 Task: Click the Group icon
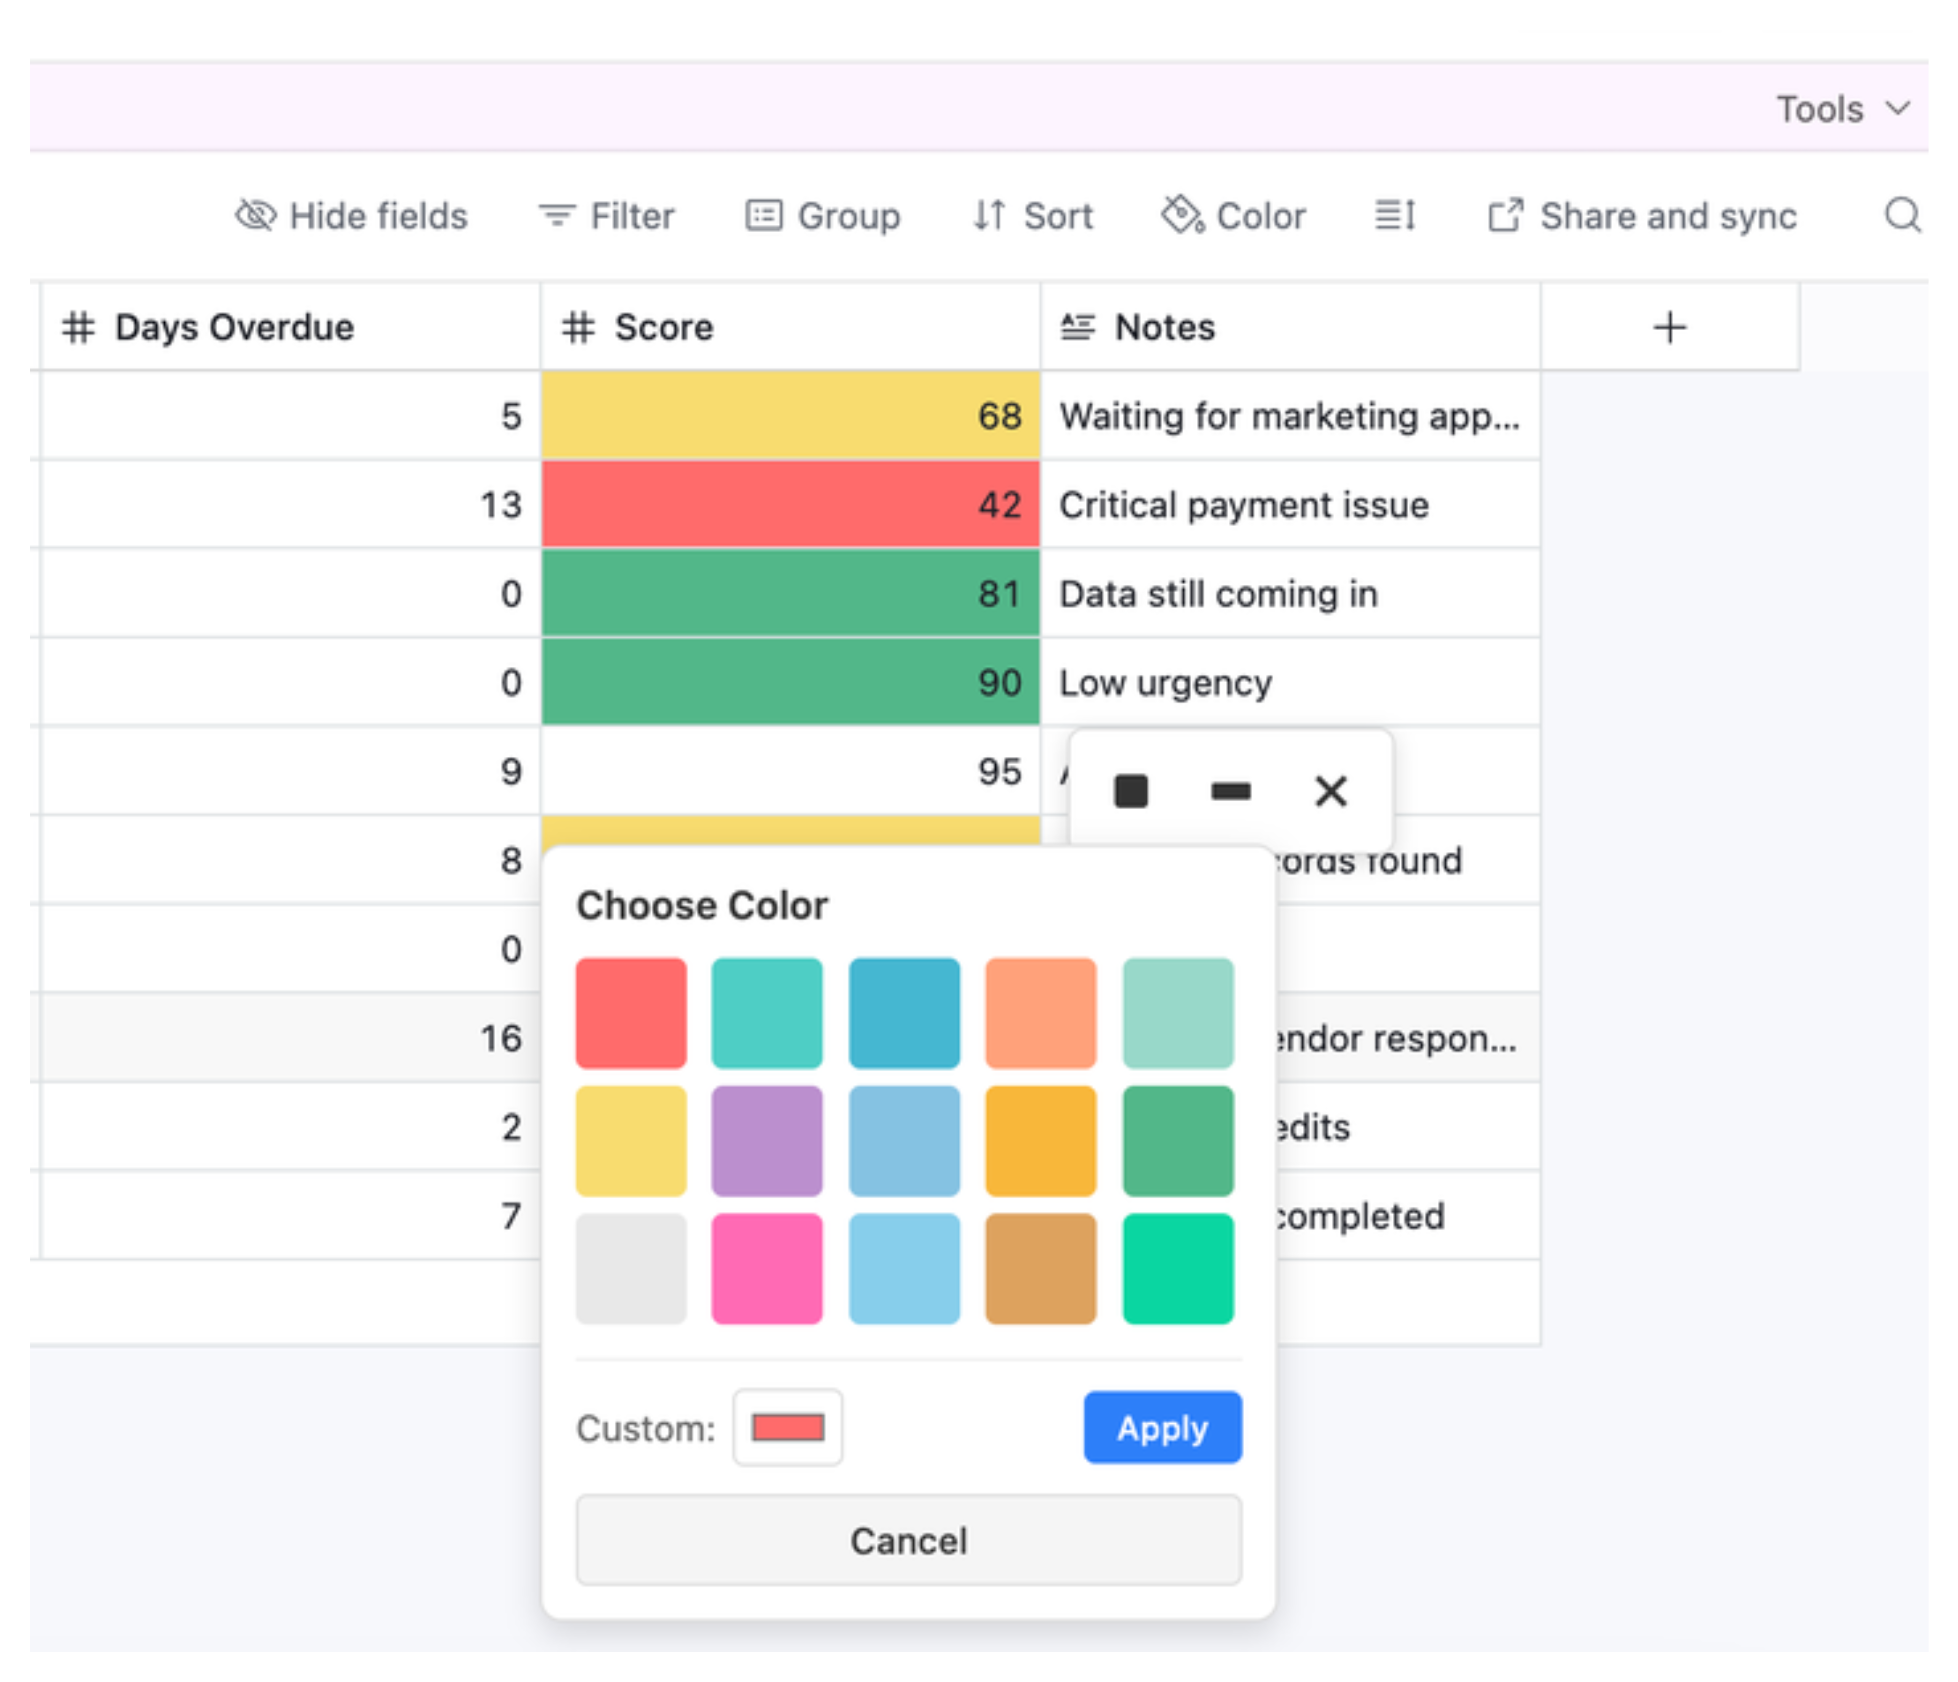pyautogui.click(x=764, y=215)
